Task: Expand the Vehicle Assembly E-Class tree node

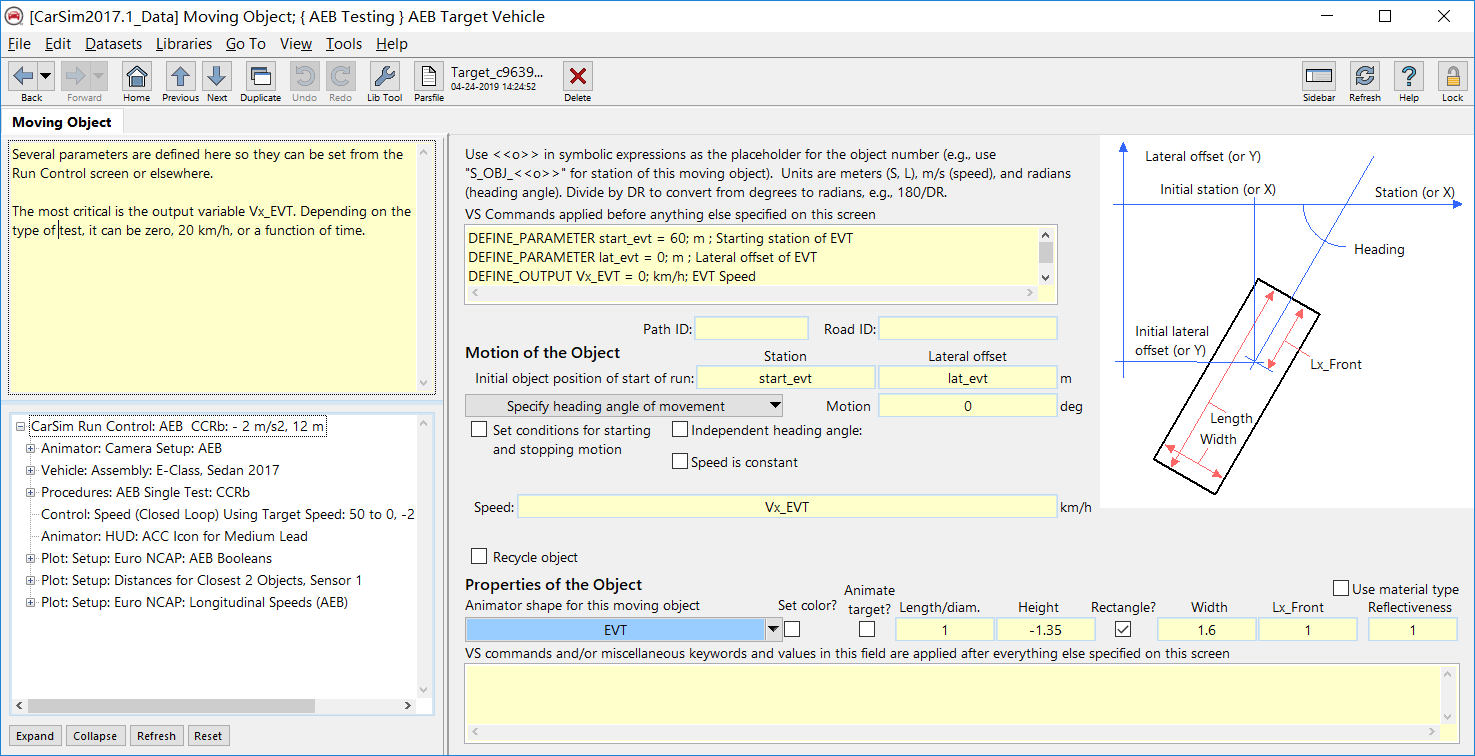Action: click(30, 470)
